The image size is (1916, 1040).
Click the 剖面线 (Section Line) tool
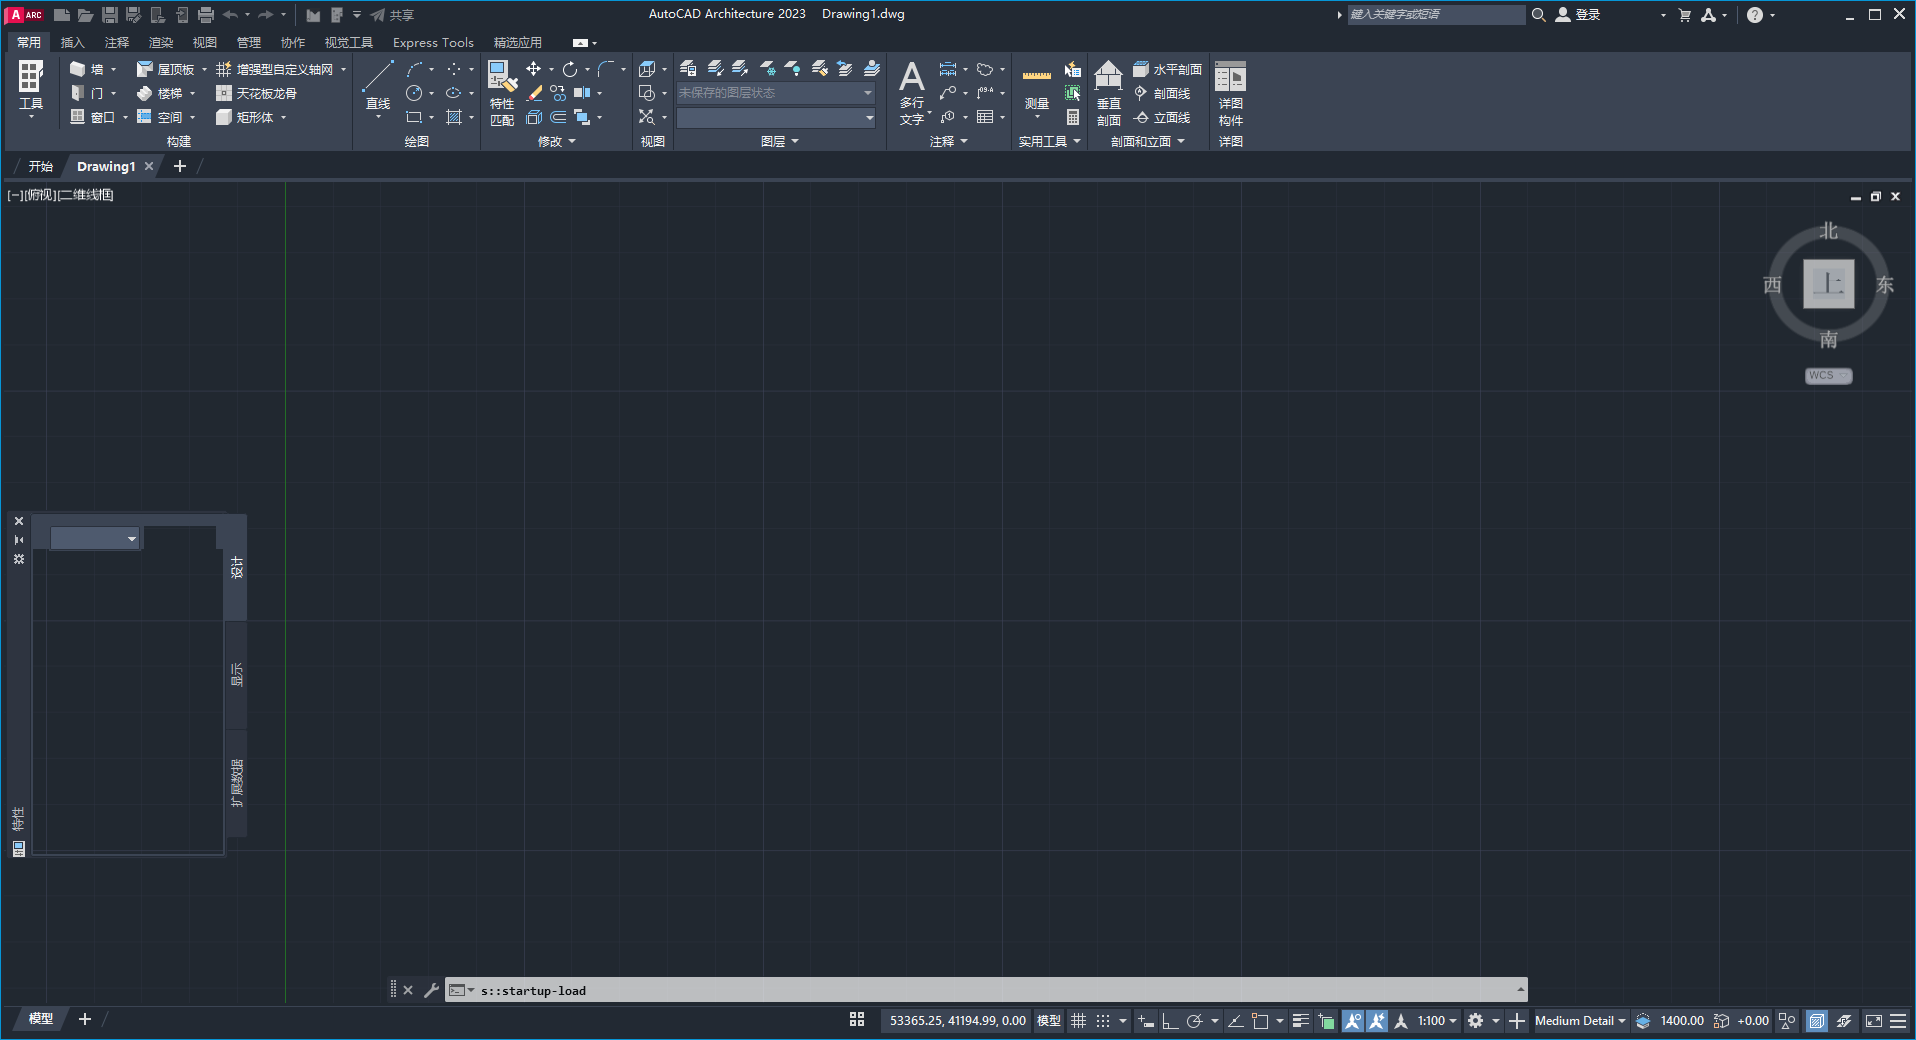point(1162,93)
